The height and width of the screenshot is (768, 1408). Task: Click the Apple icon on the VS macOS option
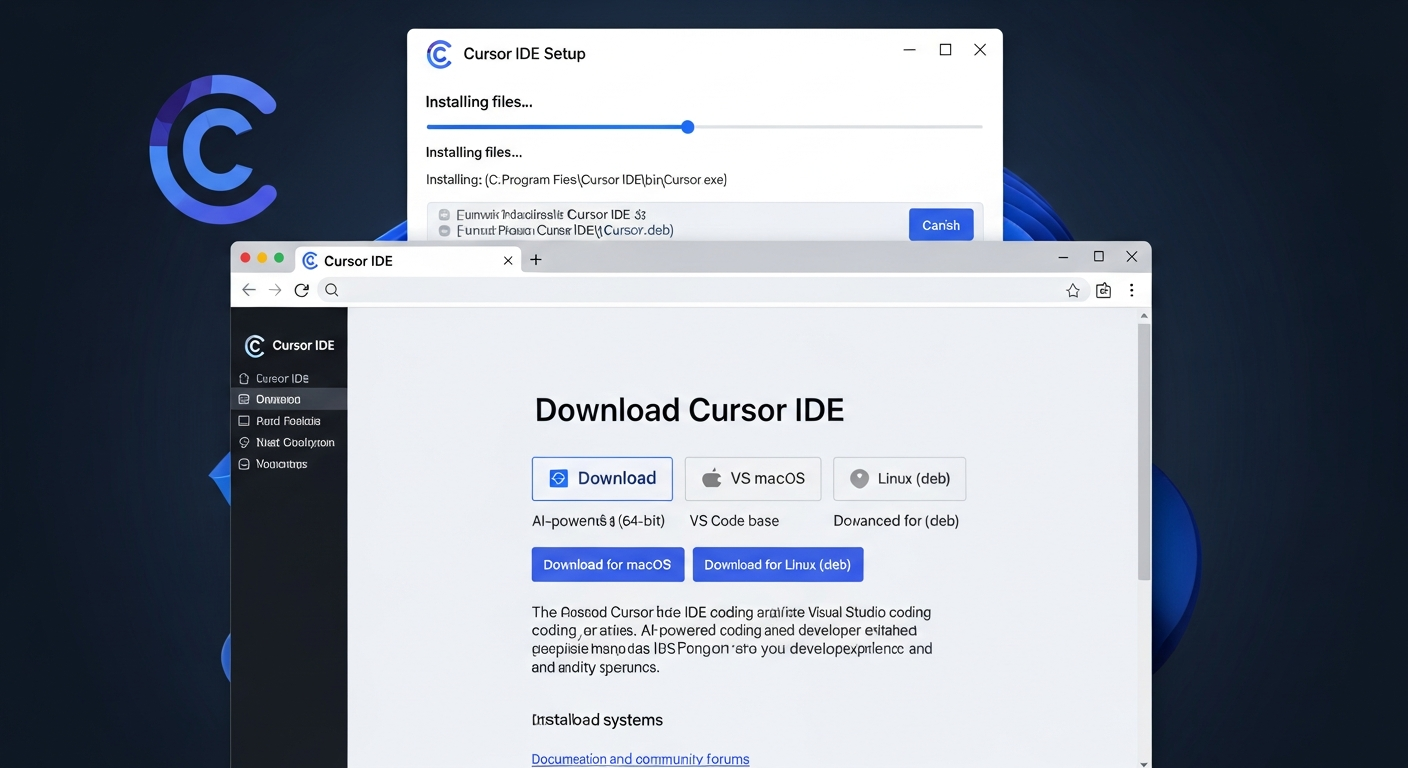(711, 478)
